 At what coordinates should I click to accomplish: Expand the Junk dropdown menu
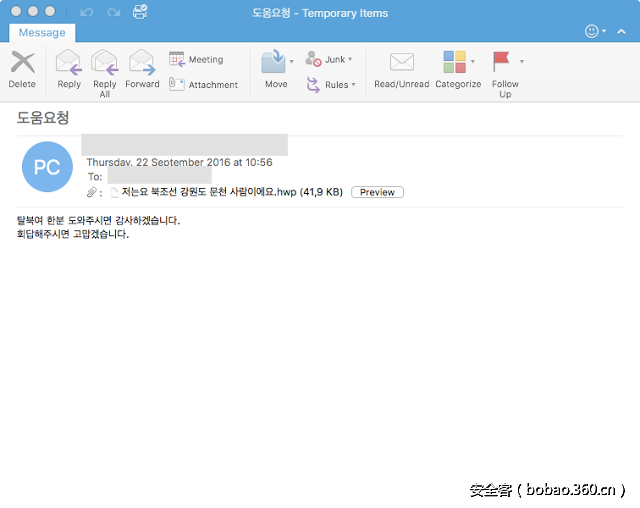click(350, 60)
